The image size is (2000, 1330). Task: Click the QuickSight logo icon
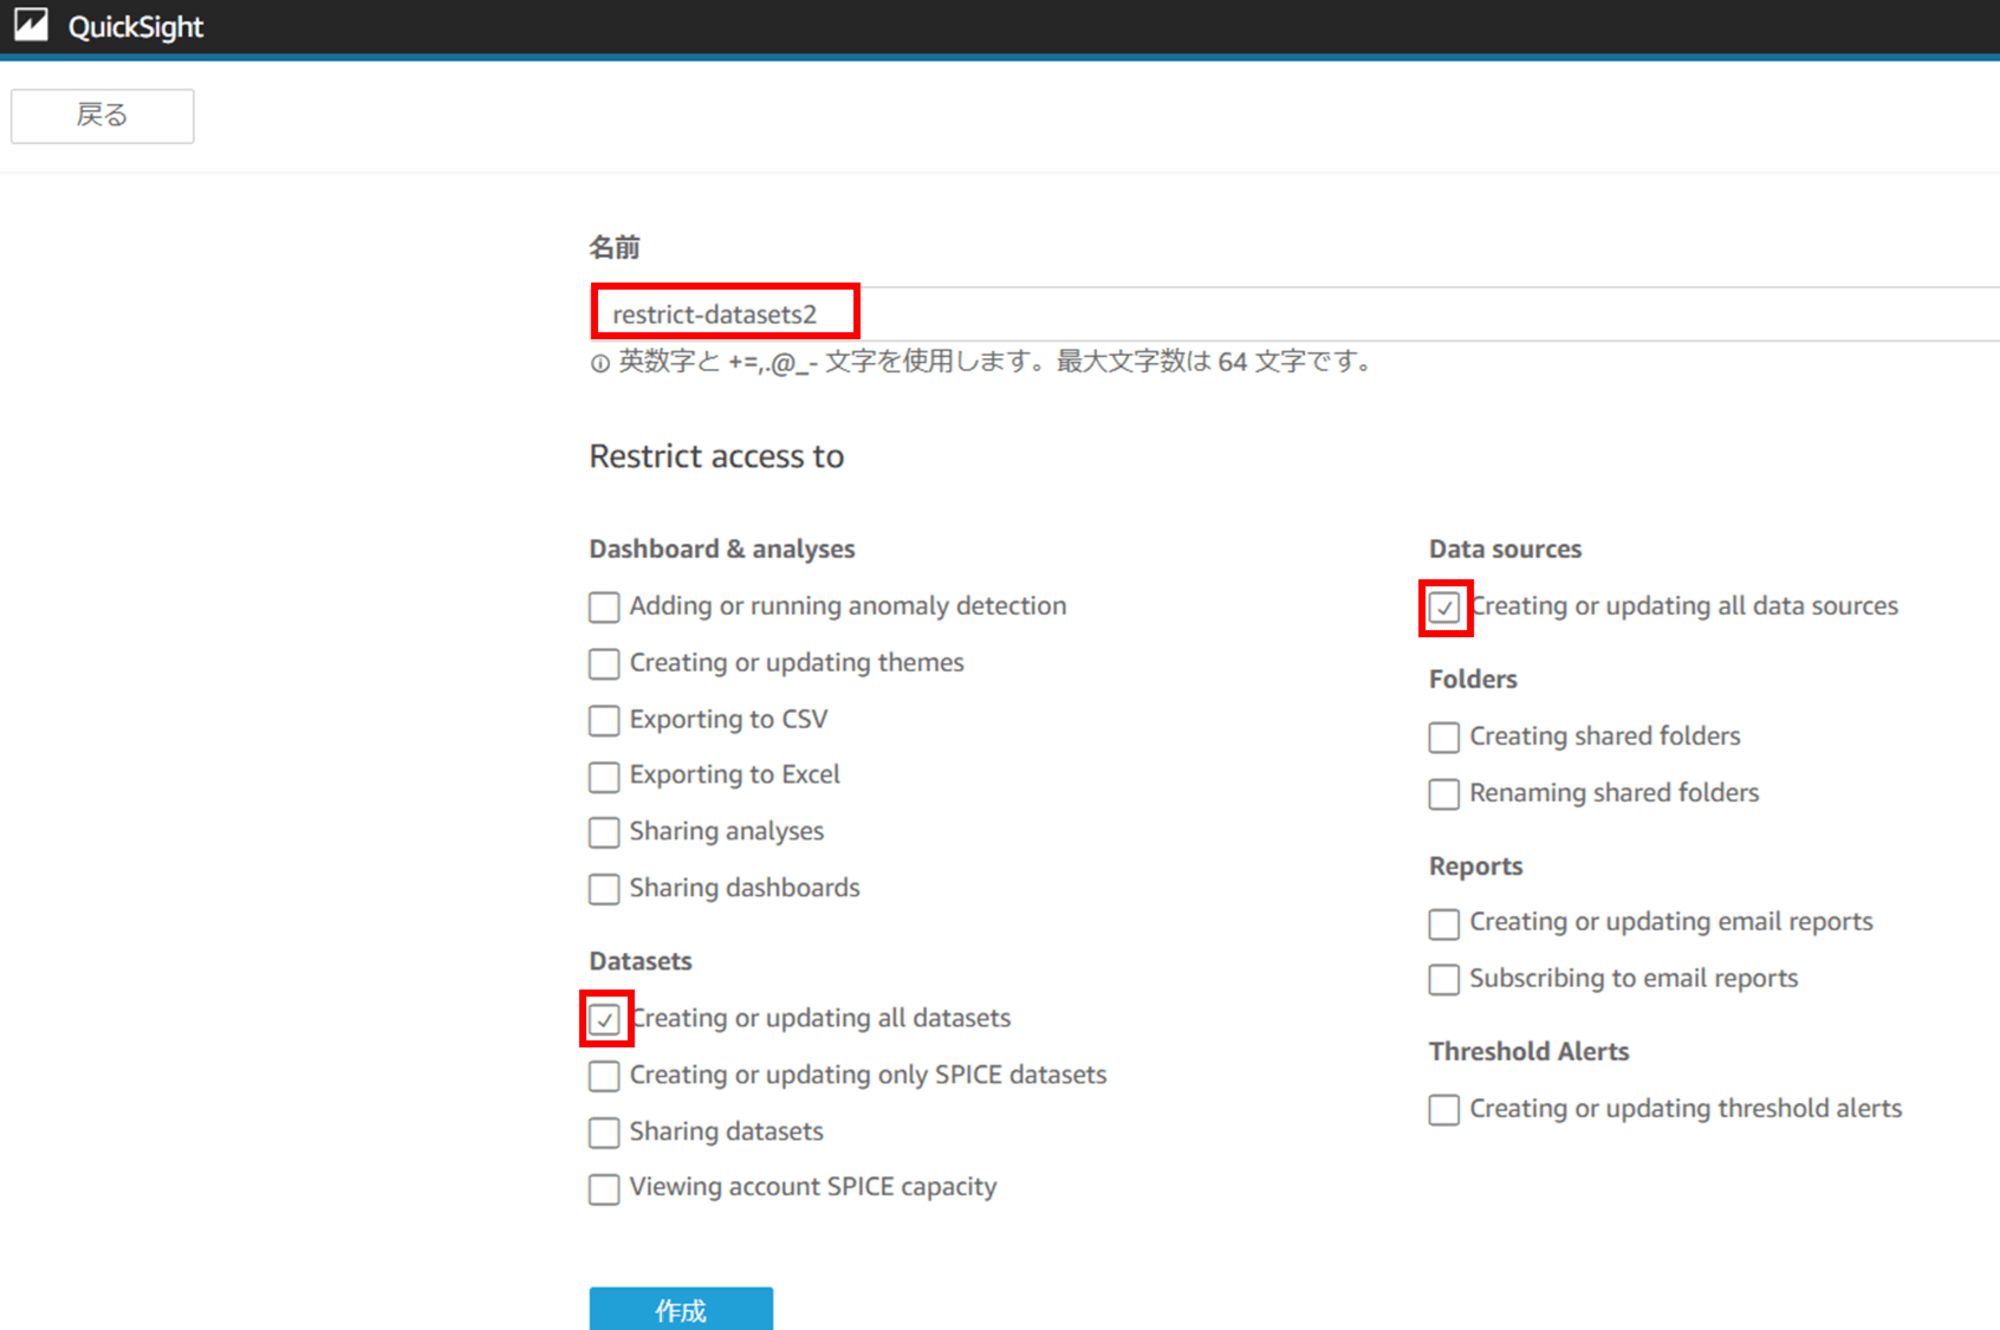pos(31,24)
